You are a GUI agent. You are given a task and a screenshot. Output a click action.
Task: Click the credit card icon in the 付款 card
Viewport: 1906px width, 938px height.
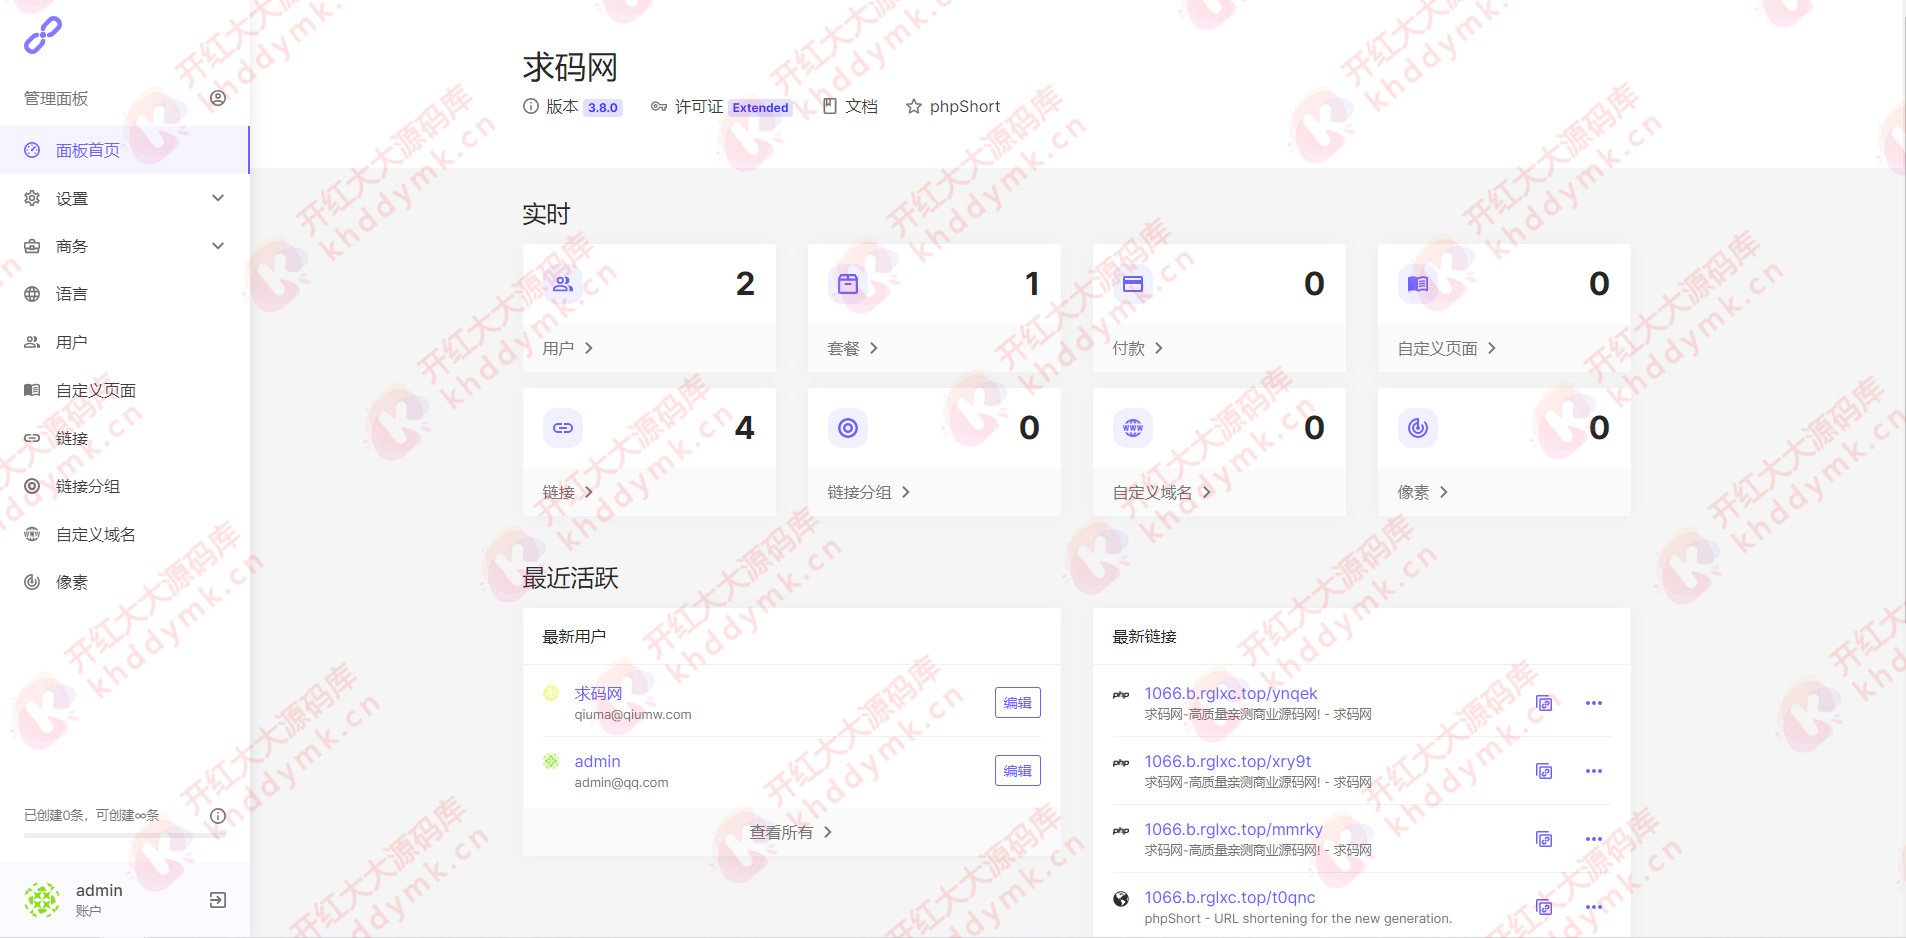click(x=1133, y=284)
